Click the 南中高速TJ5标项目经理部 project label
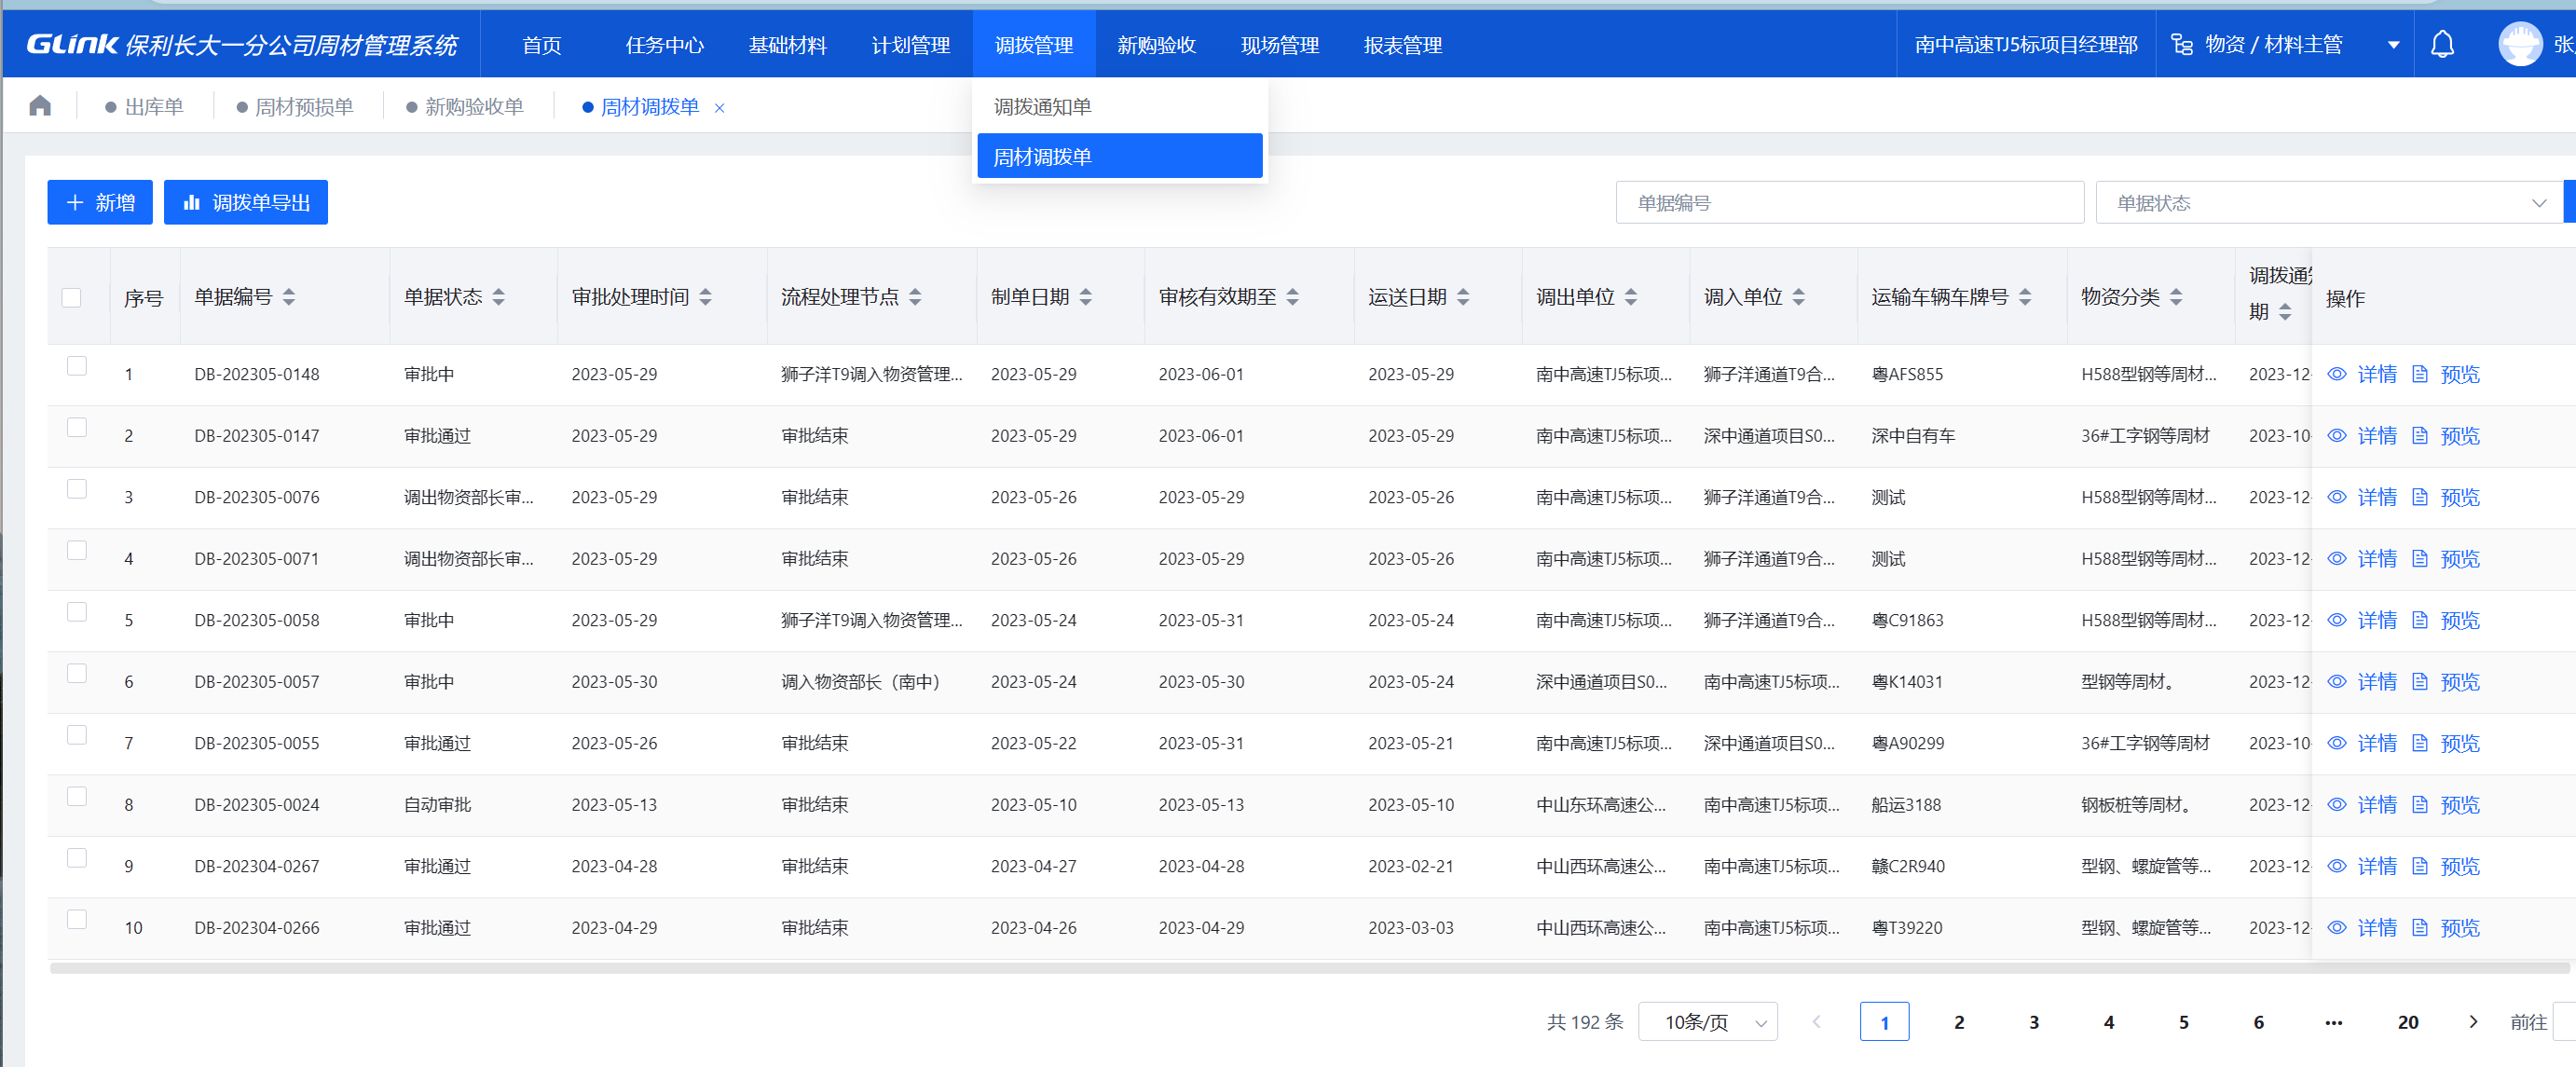 click(2026, 45)
